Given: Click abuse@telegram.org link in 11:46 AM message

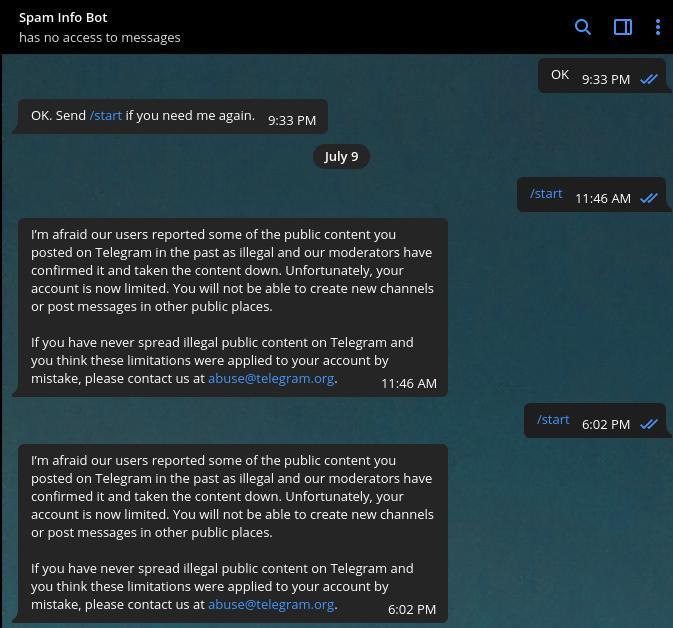Looking at the screenshot, I should coord(271,379).
